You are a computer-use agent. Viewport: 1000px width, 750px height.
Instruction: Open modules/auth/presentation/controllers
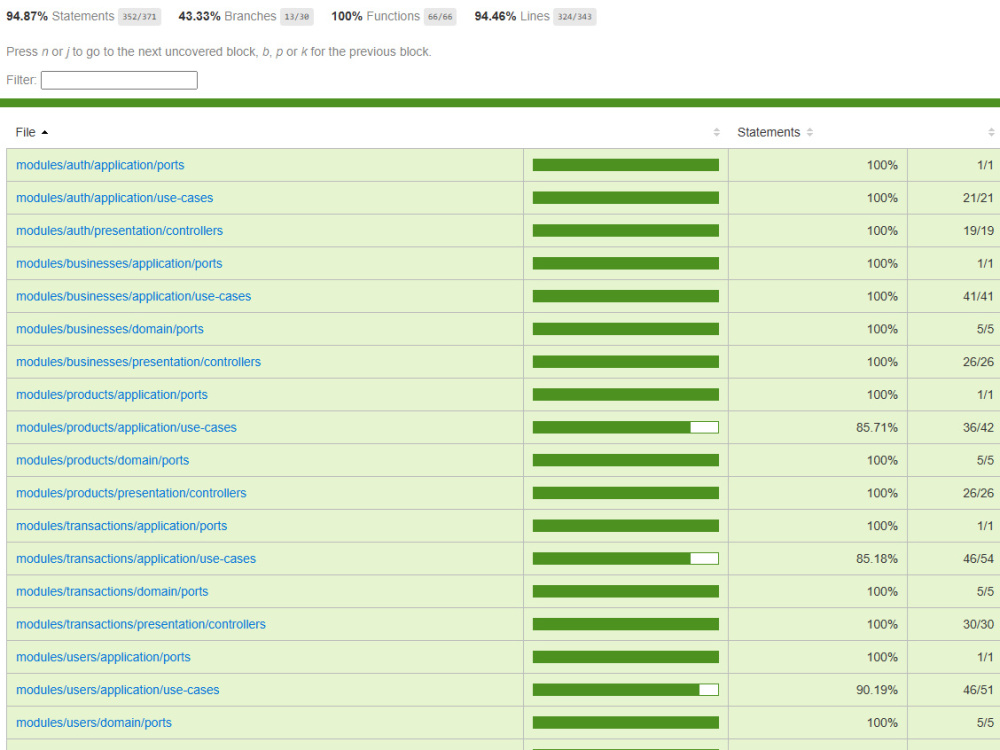click(119, 231)
